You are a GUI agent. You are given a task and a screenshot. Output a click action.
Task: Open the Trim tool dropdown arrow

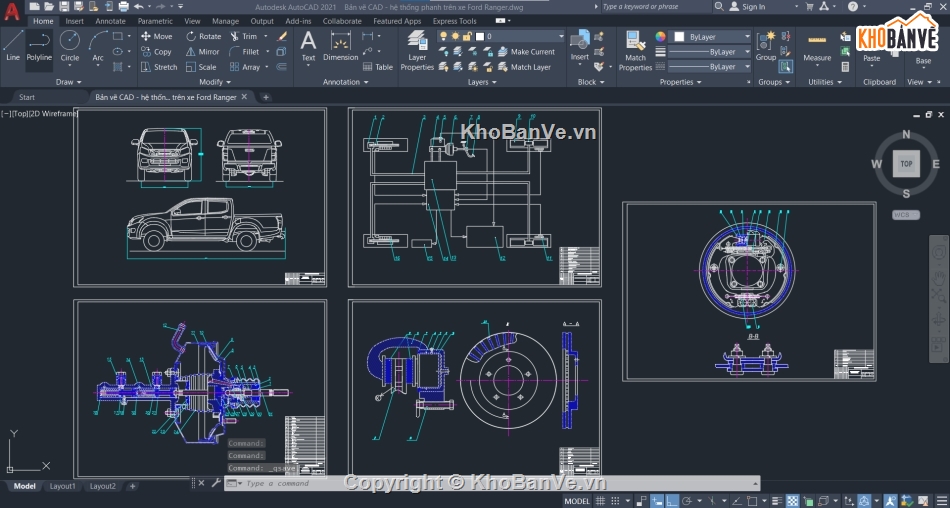pos(266,36)
